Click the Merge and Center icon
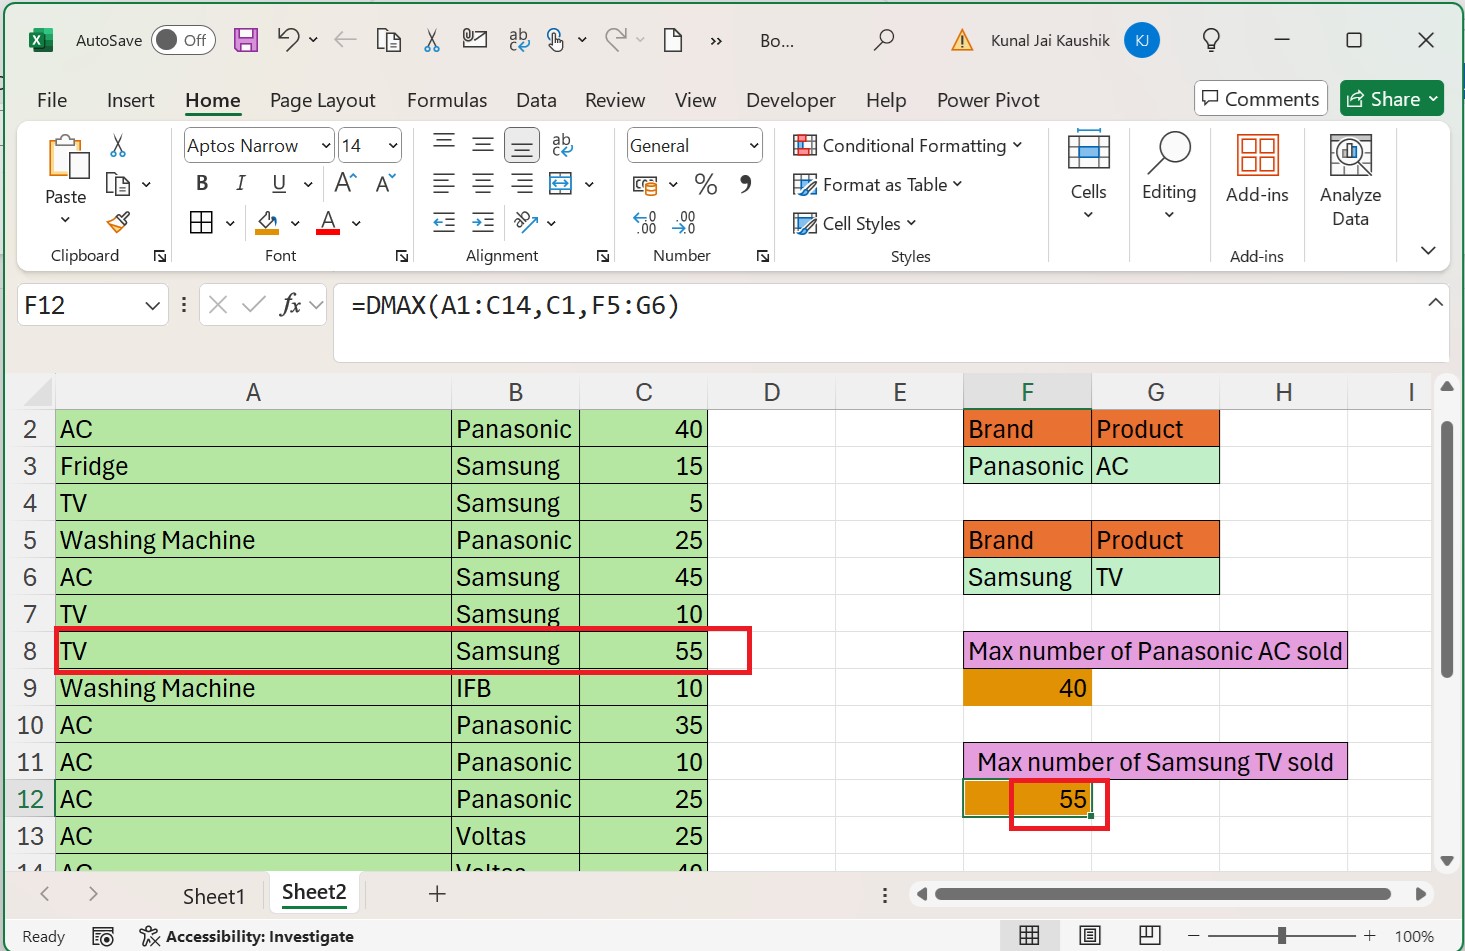The image size is (1465, 951). coord(561,184)
